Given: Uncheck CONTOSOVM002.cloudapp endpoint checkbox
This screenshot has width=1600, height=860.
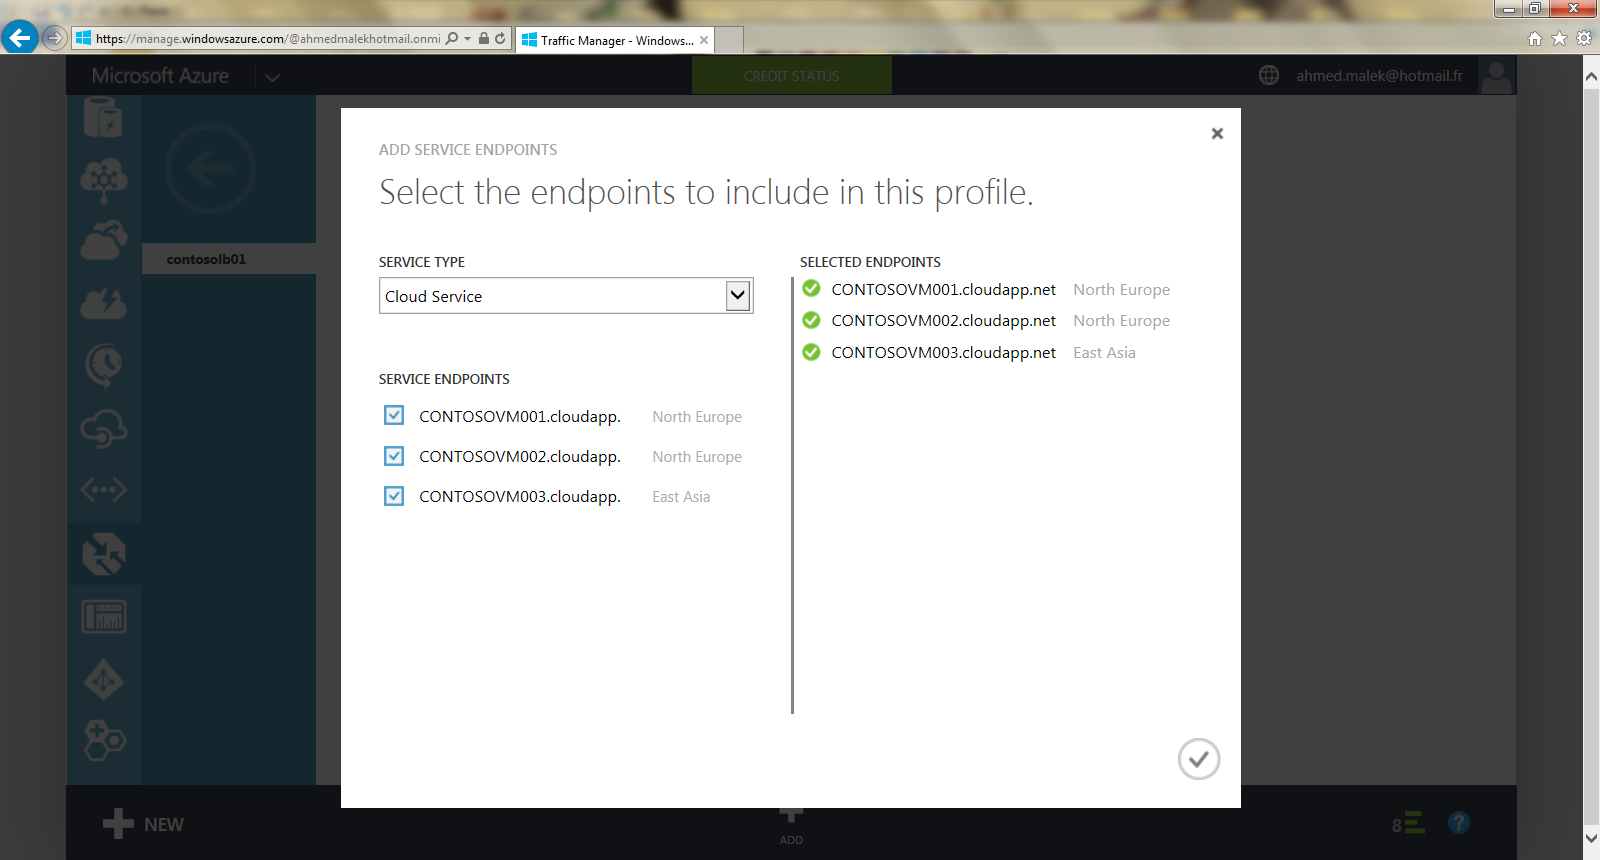Looking at the screenshot, I should tap(394, 456).
